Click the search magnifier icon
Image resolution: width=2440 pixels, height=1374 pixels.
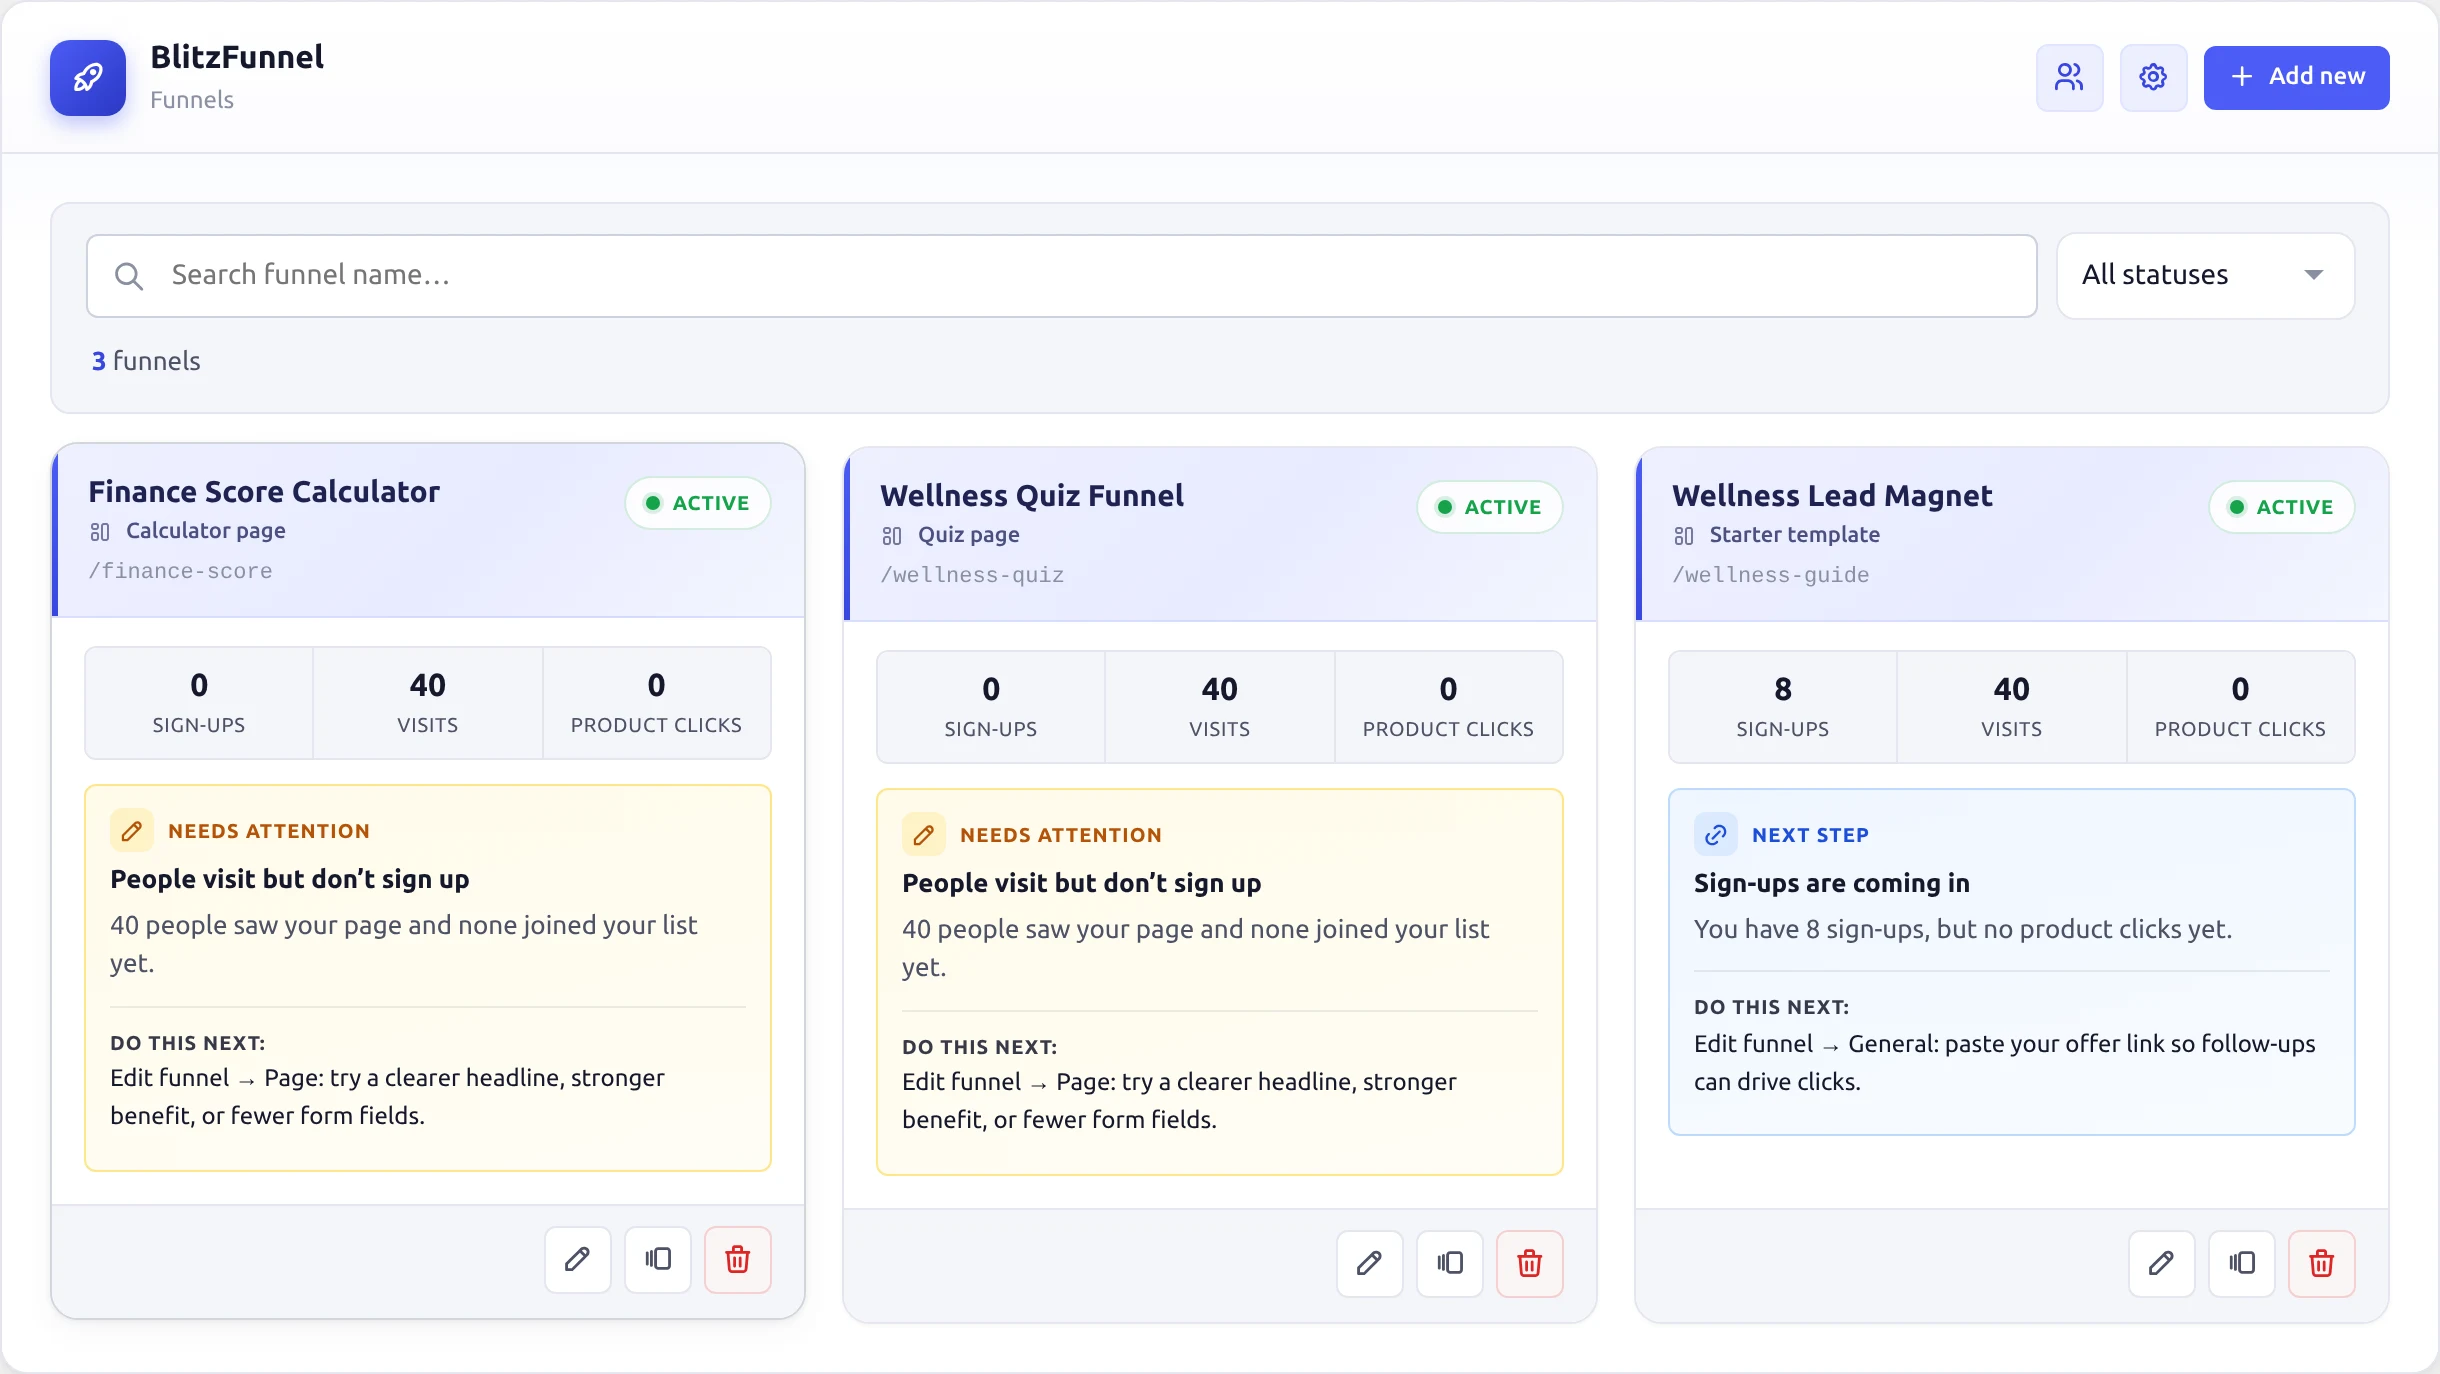tap(128, 276)
